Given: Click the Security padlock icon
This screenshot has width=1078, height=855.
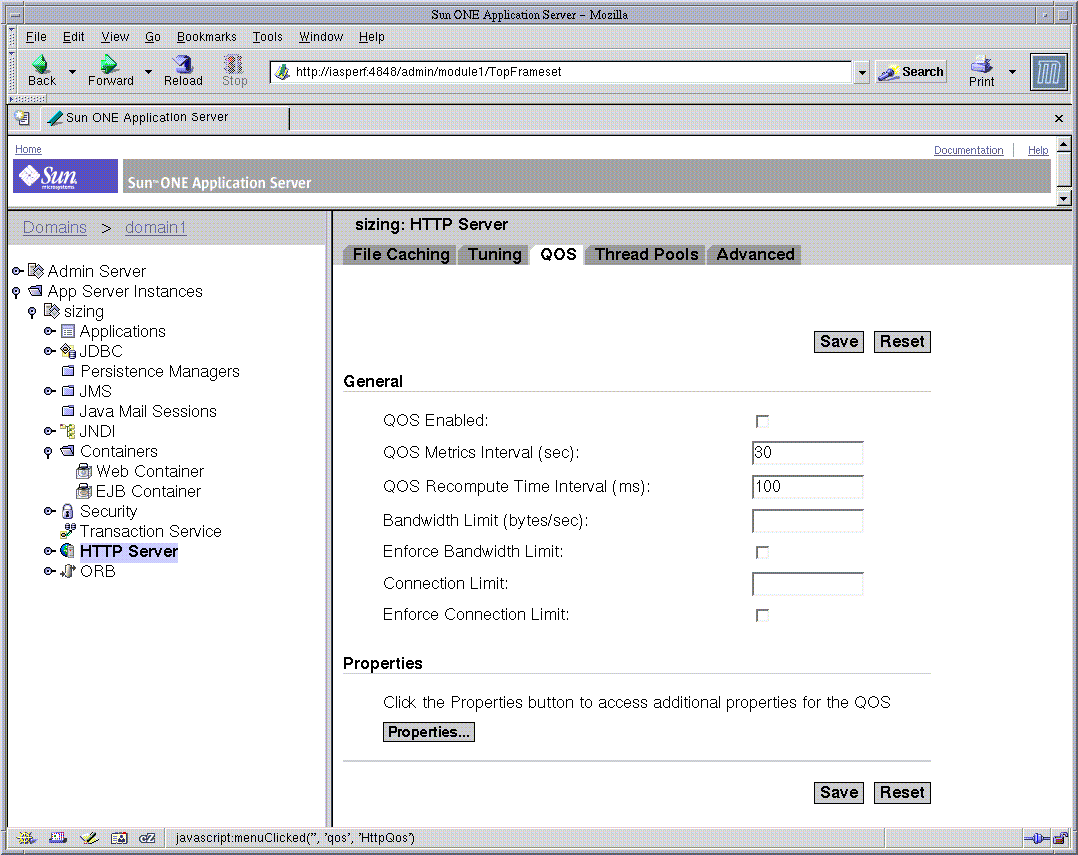Looking at the screenshot, I should pyautogui.click(x=67, y=511).
